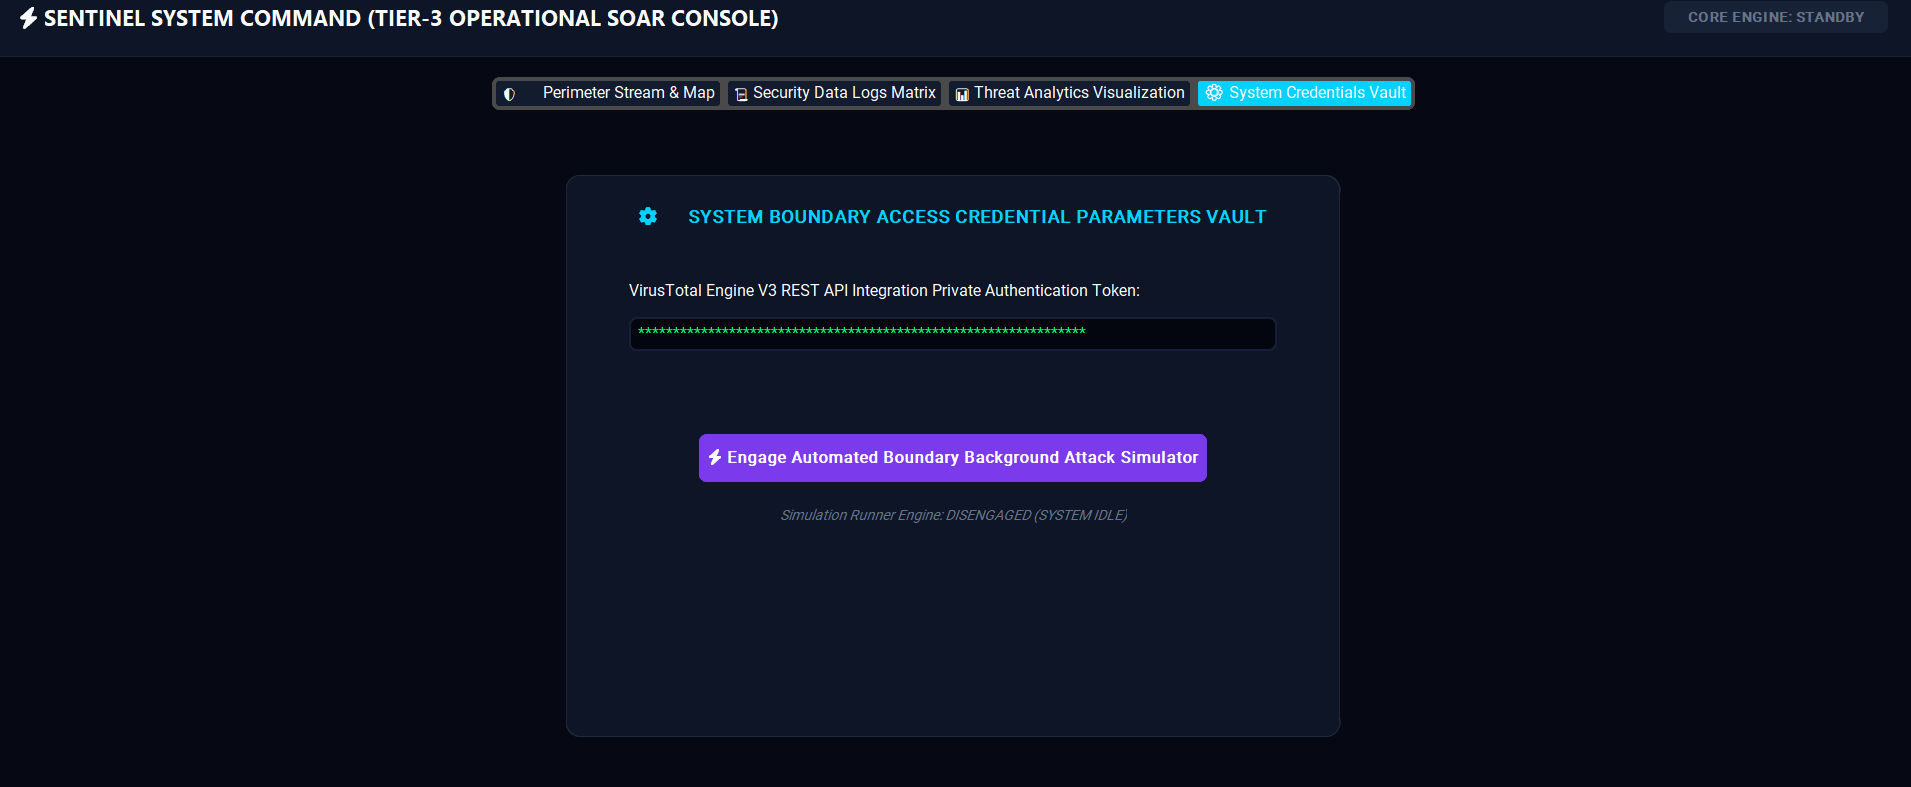
Task: Click the System Boundary Access Credential heading
Action: click(977, 217)
